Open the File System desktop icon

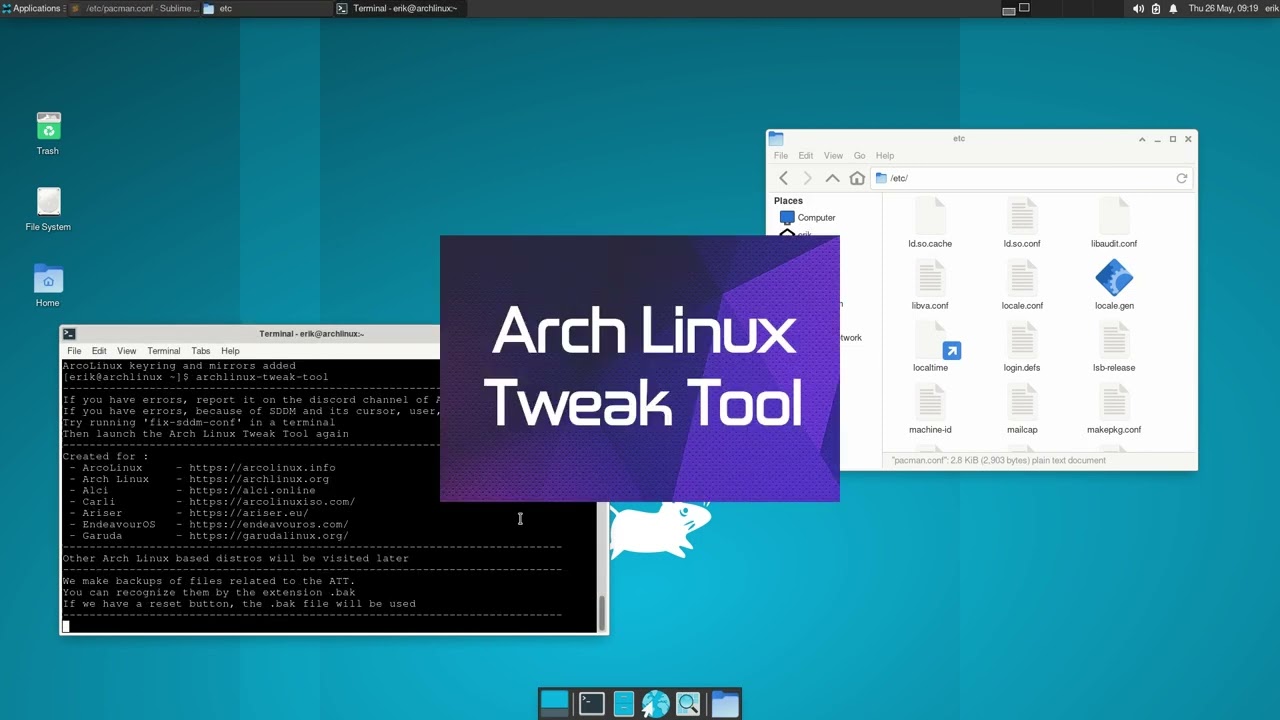tap(48, 210)
